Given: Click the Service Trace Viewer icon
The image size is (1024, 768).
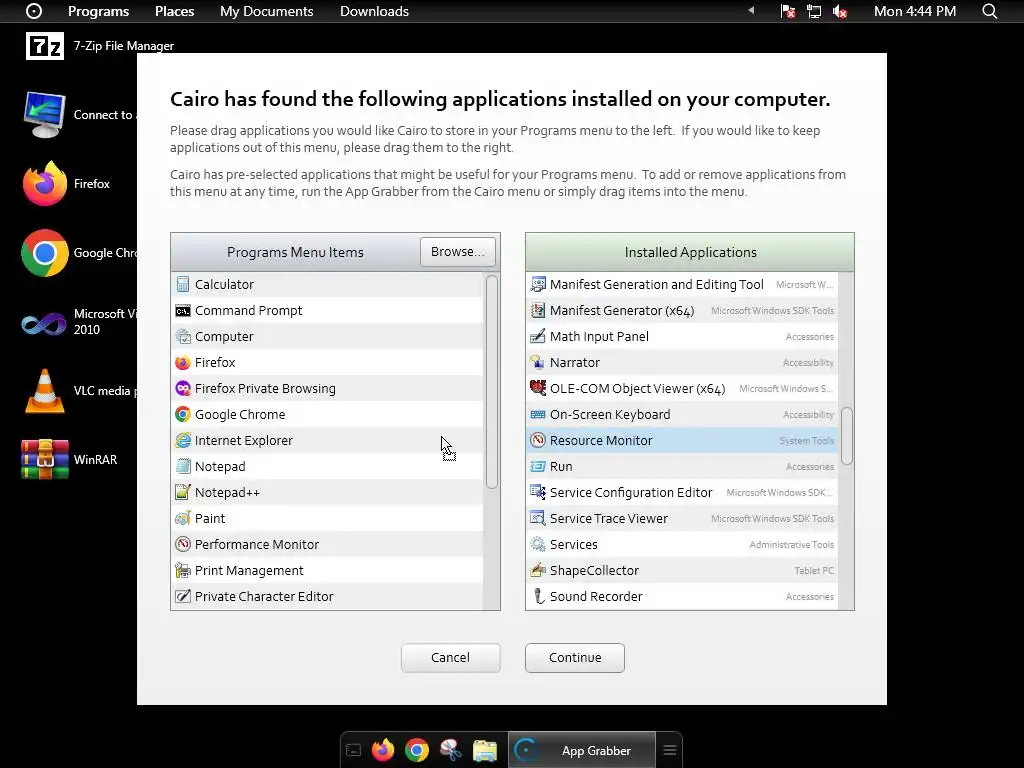Looking at the screenshot, I should click(x=537, y=519).
